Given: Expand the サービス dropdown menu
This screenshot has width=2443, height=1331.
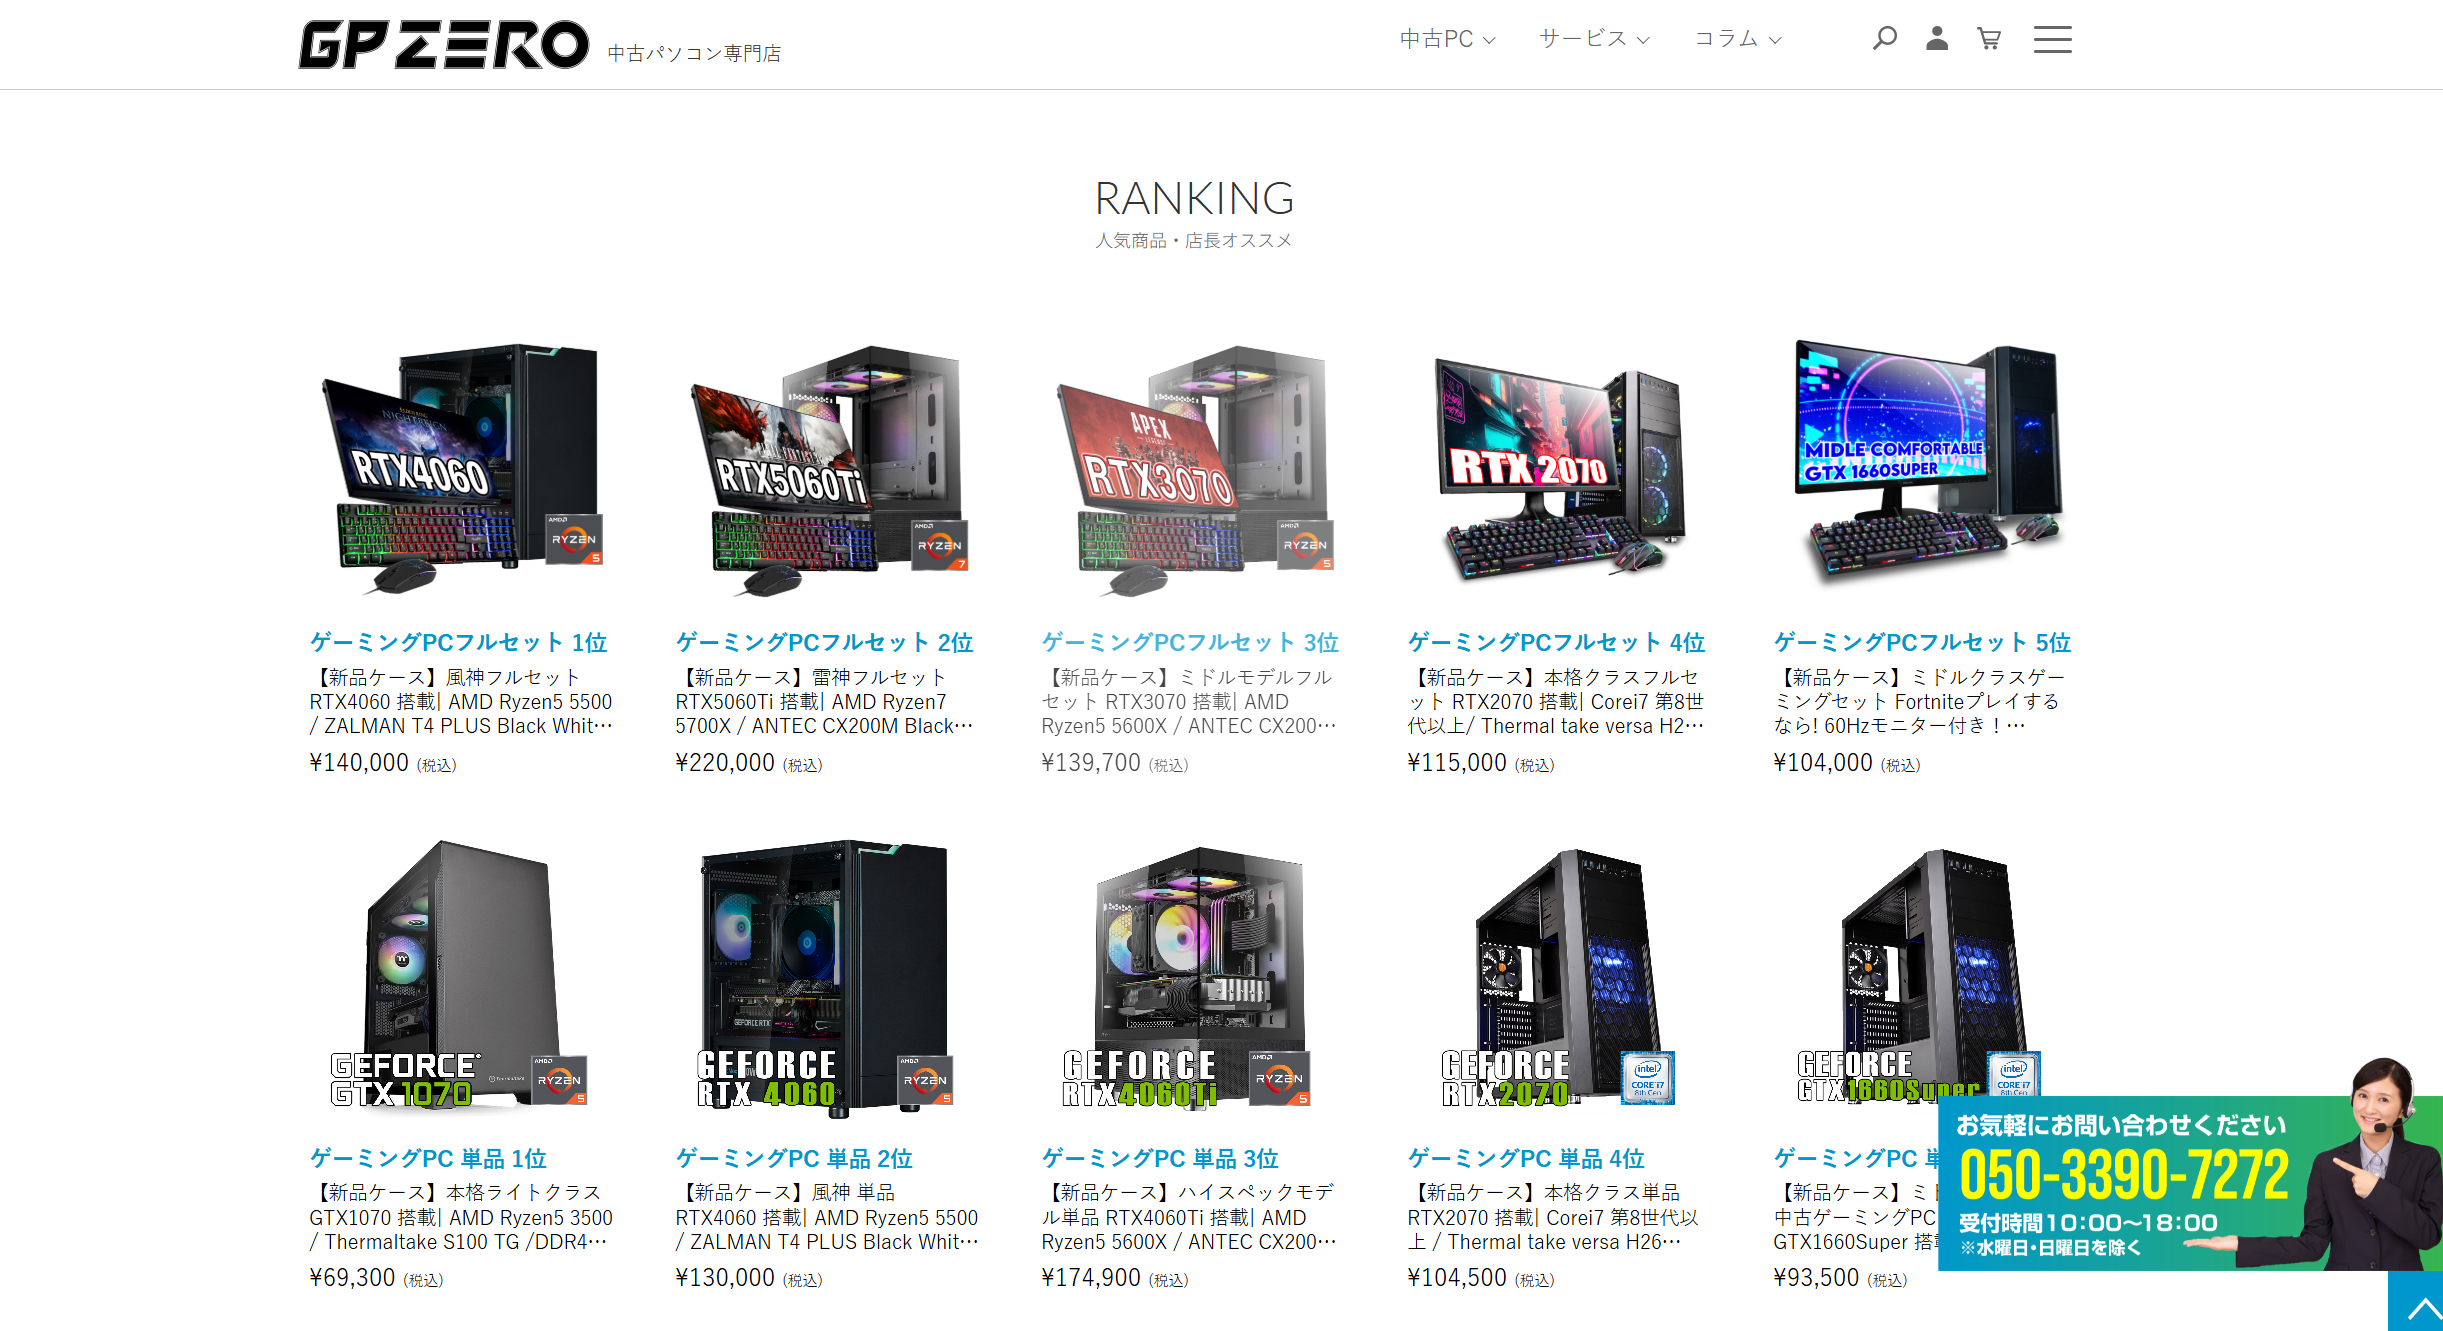Looking at the screenshot, I should (1594, 39).
